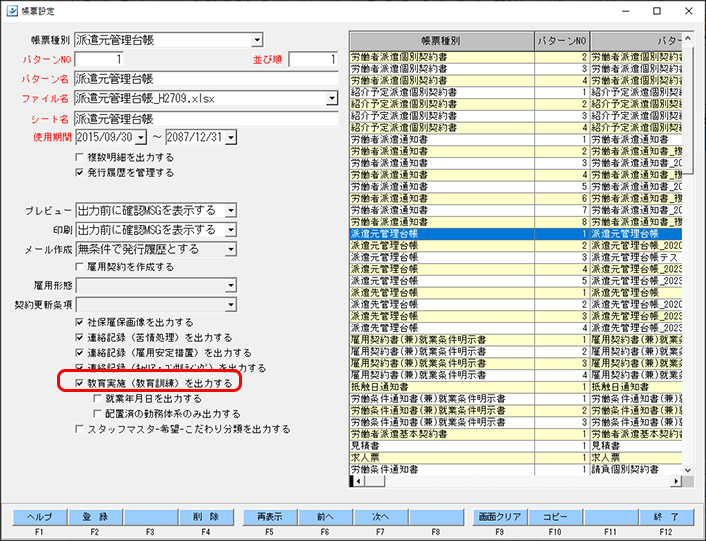Click the left arrow of the horizontal scrollbar

(358, 481)
